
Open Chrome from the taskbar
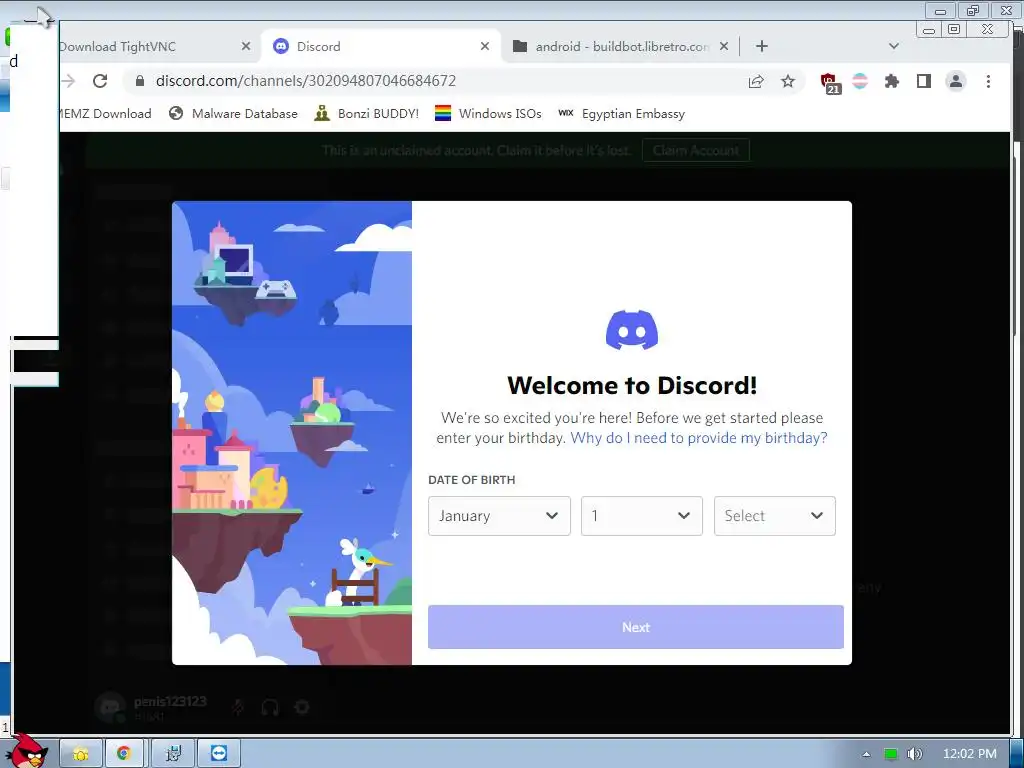pyautogui.click(x=123, y=754)
